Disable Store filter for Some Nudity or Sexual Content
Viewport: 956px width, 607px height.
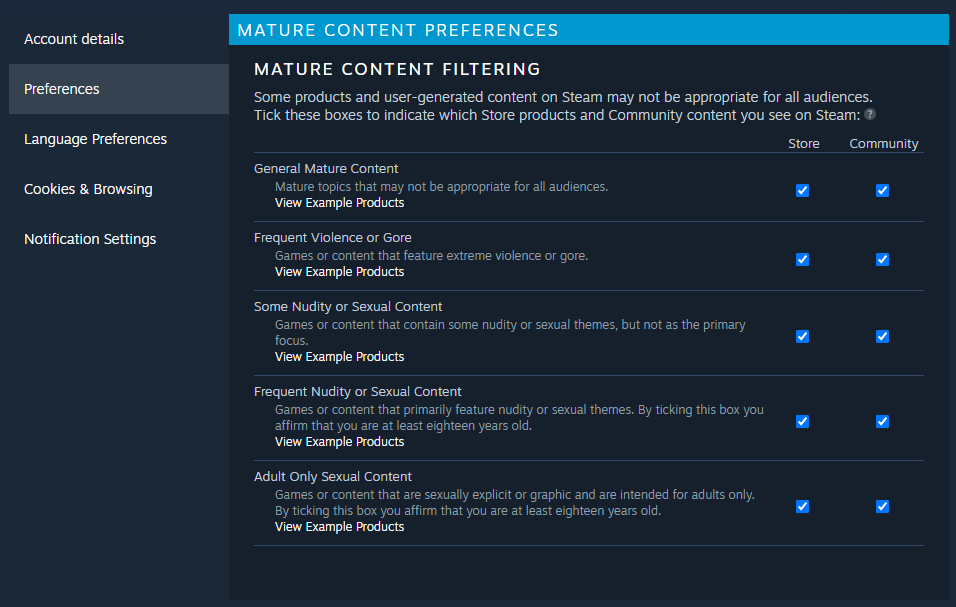click(802, 336)
